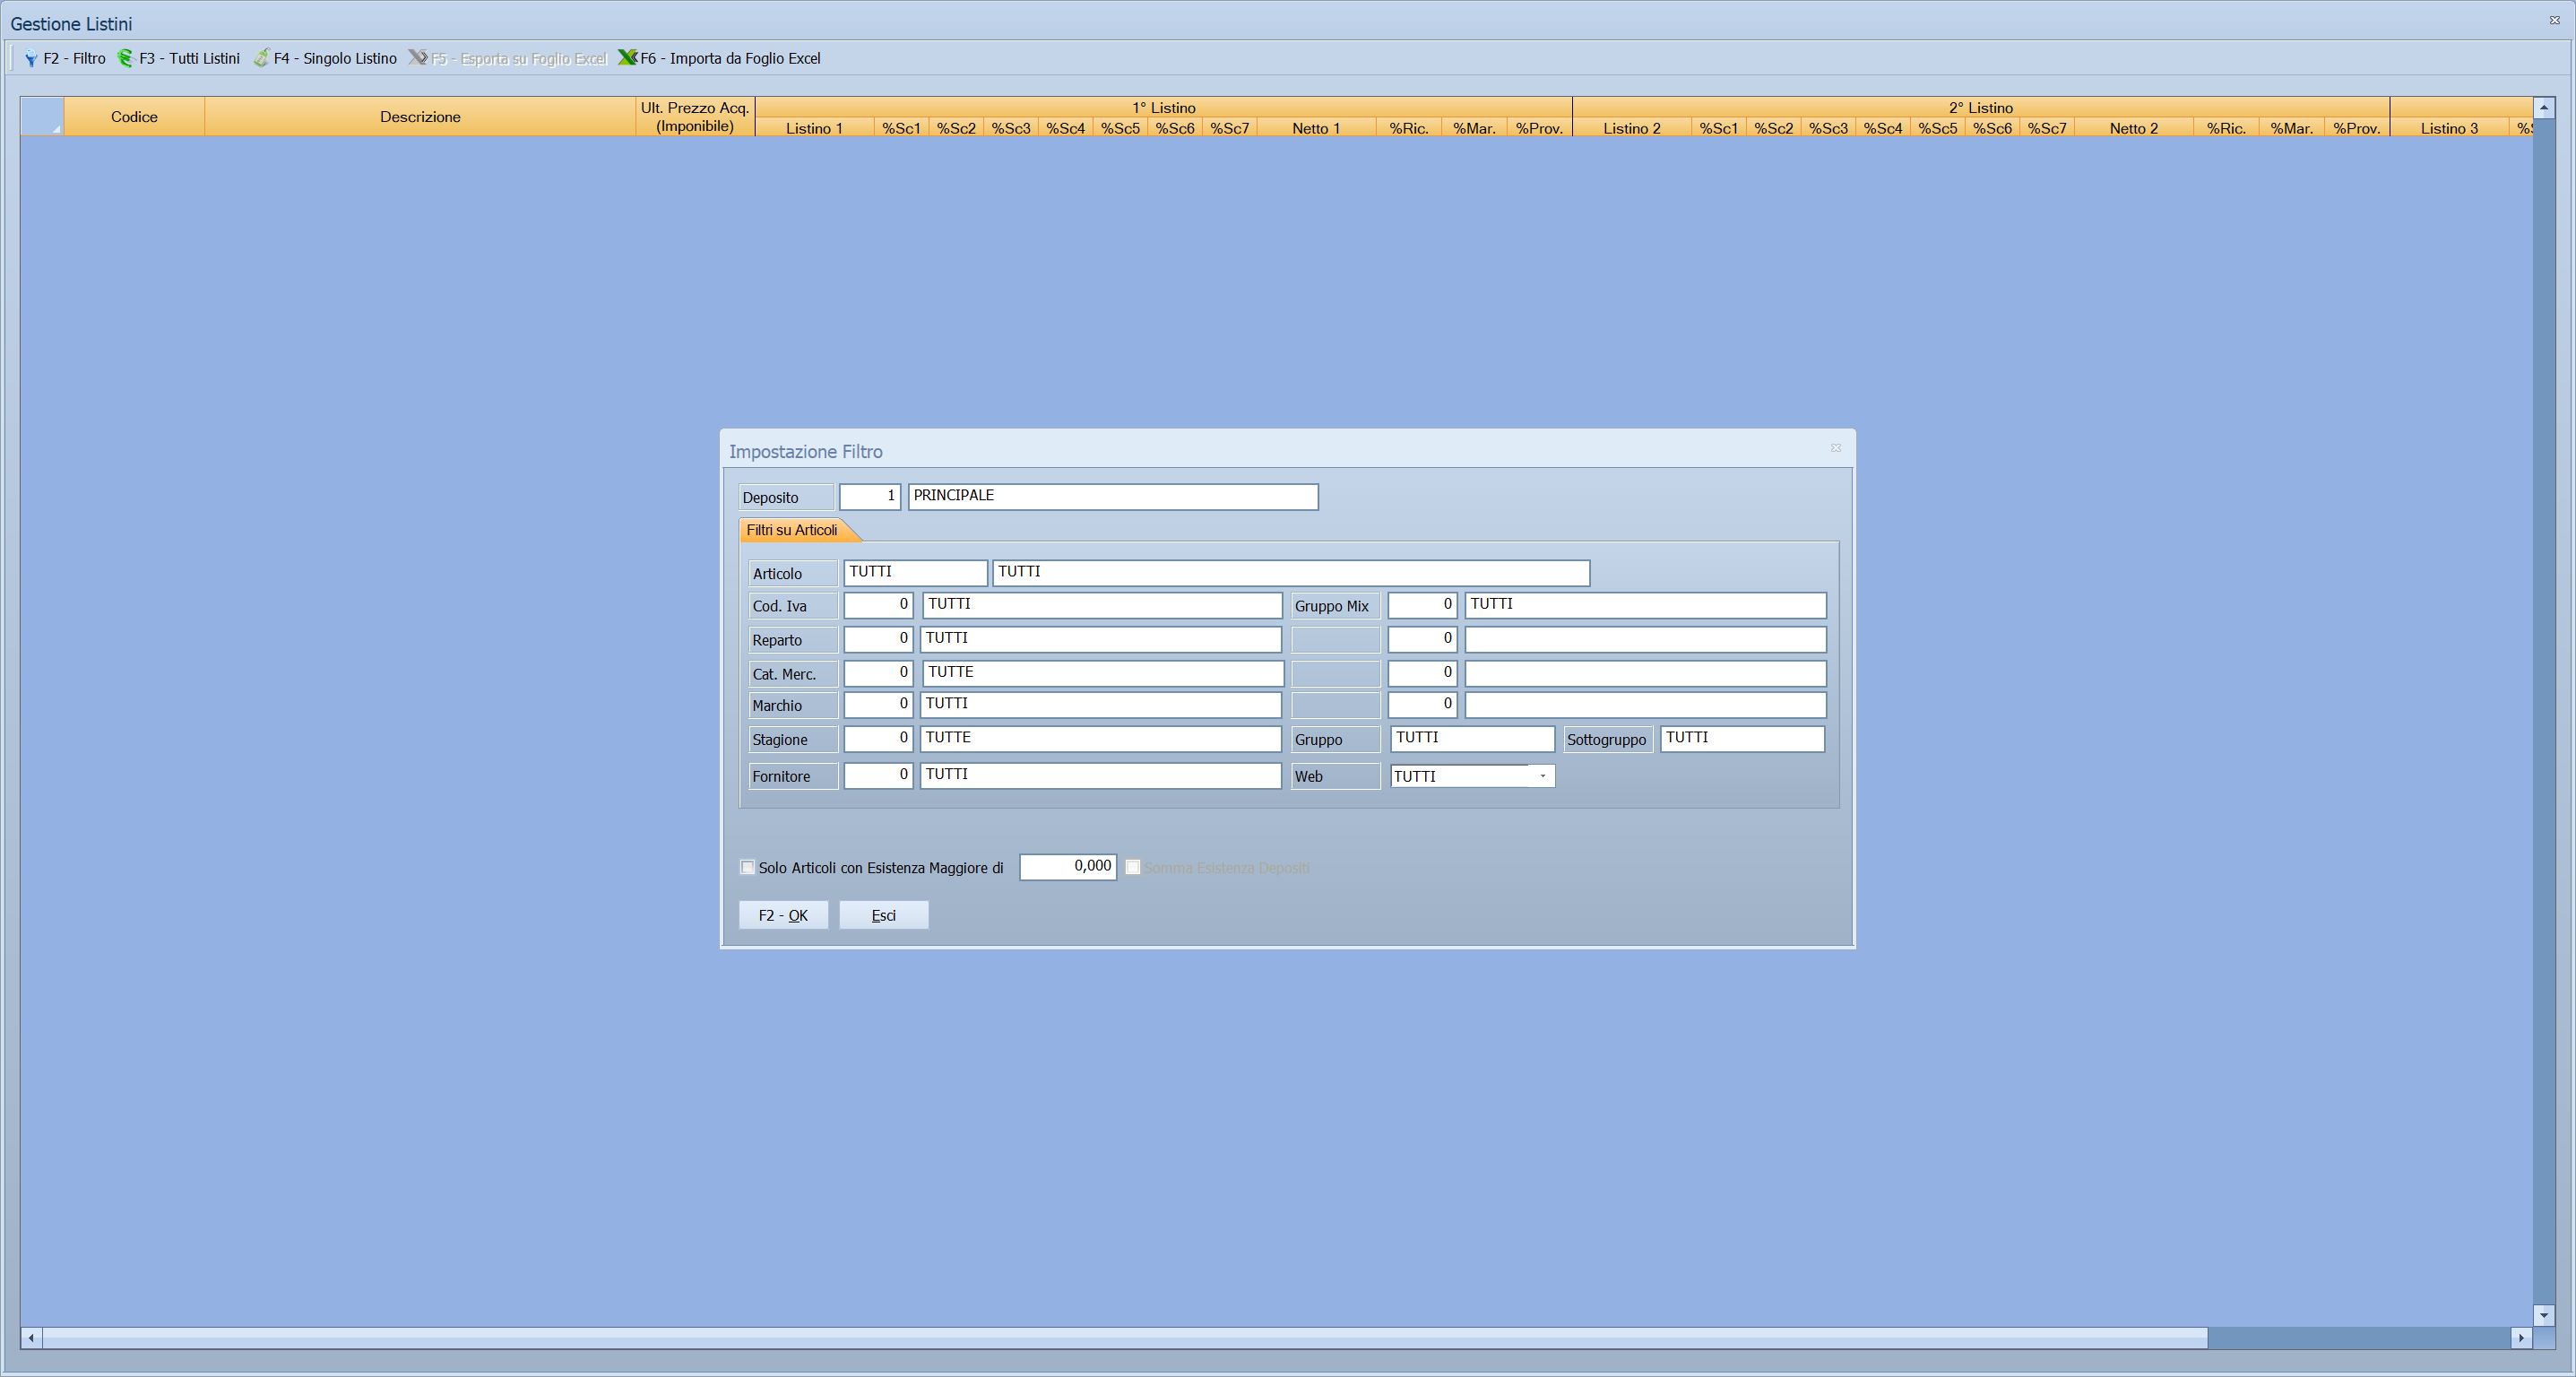Click the F2 Filtro funnel icon
Image resolution: width=2576 pixels, height=1377 pixels.
pos(31,58)
